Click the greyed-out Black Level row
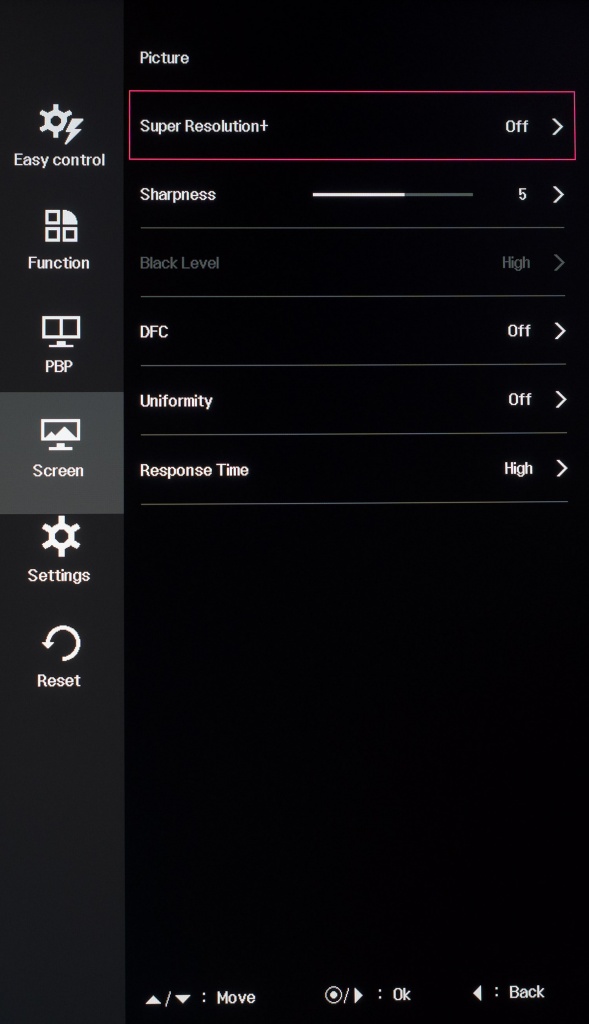Screen dimensions: 589x1024 pyautogui.click(x=353, y=263)
